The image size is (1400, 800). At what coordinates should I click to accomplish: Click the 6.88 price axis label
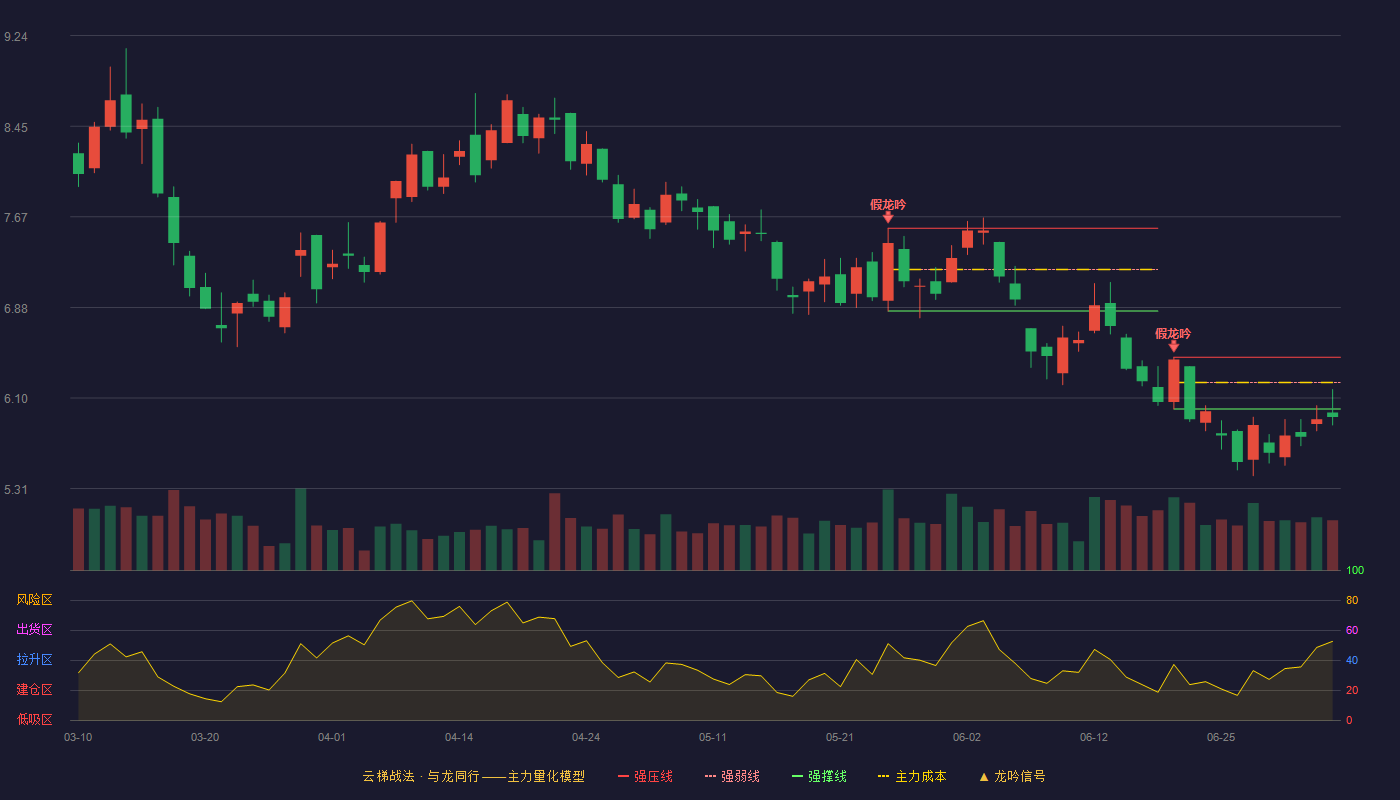[x=16, y=309]
